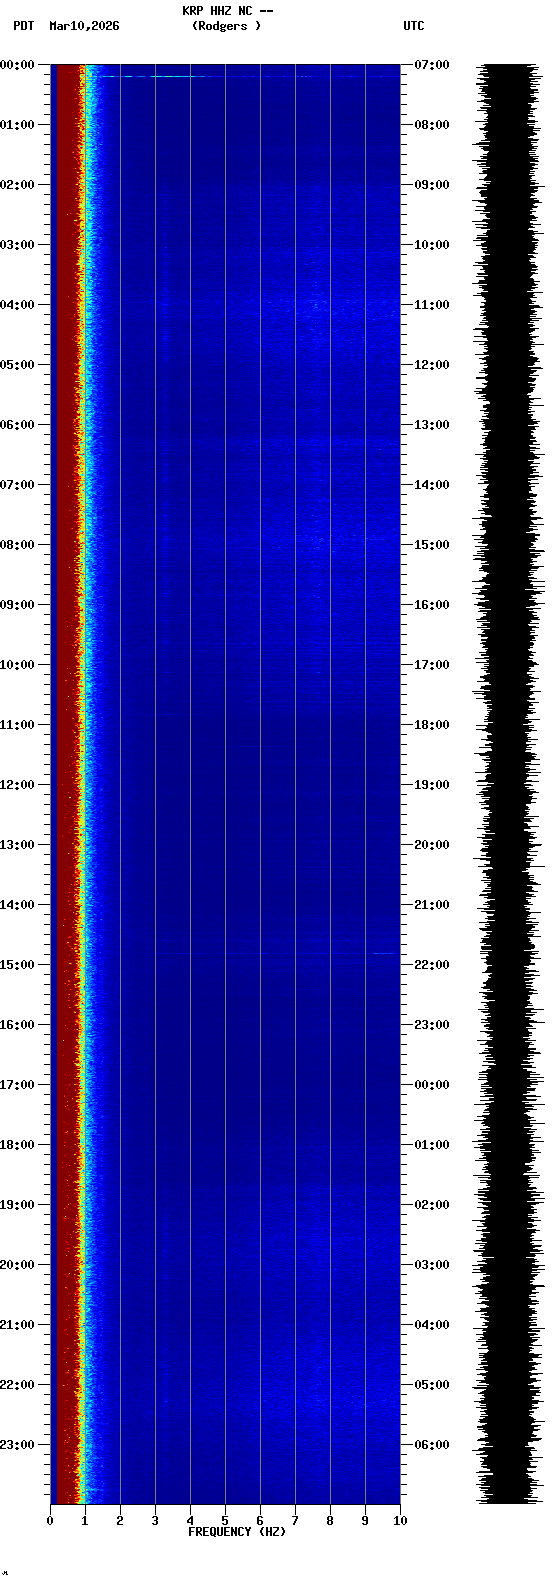
Task: Click the 10:00 label on PDT axis
Action: click(18, 665)
